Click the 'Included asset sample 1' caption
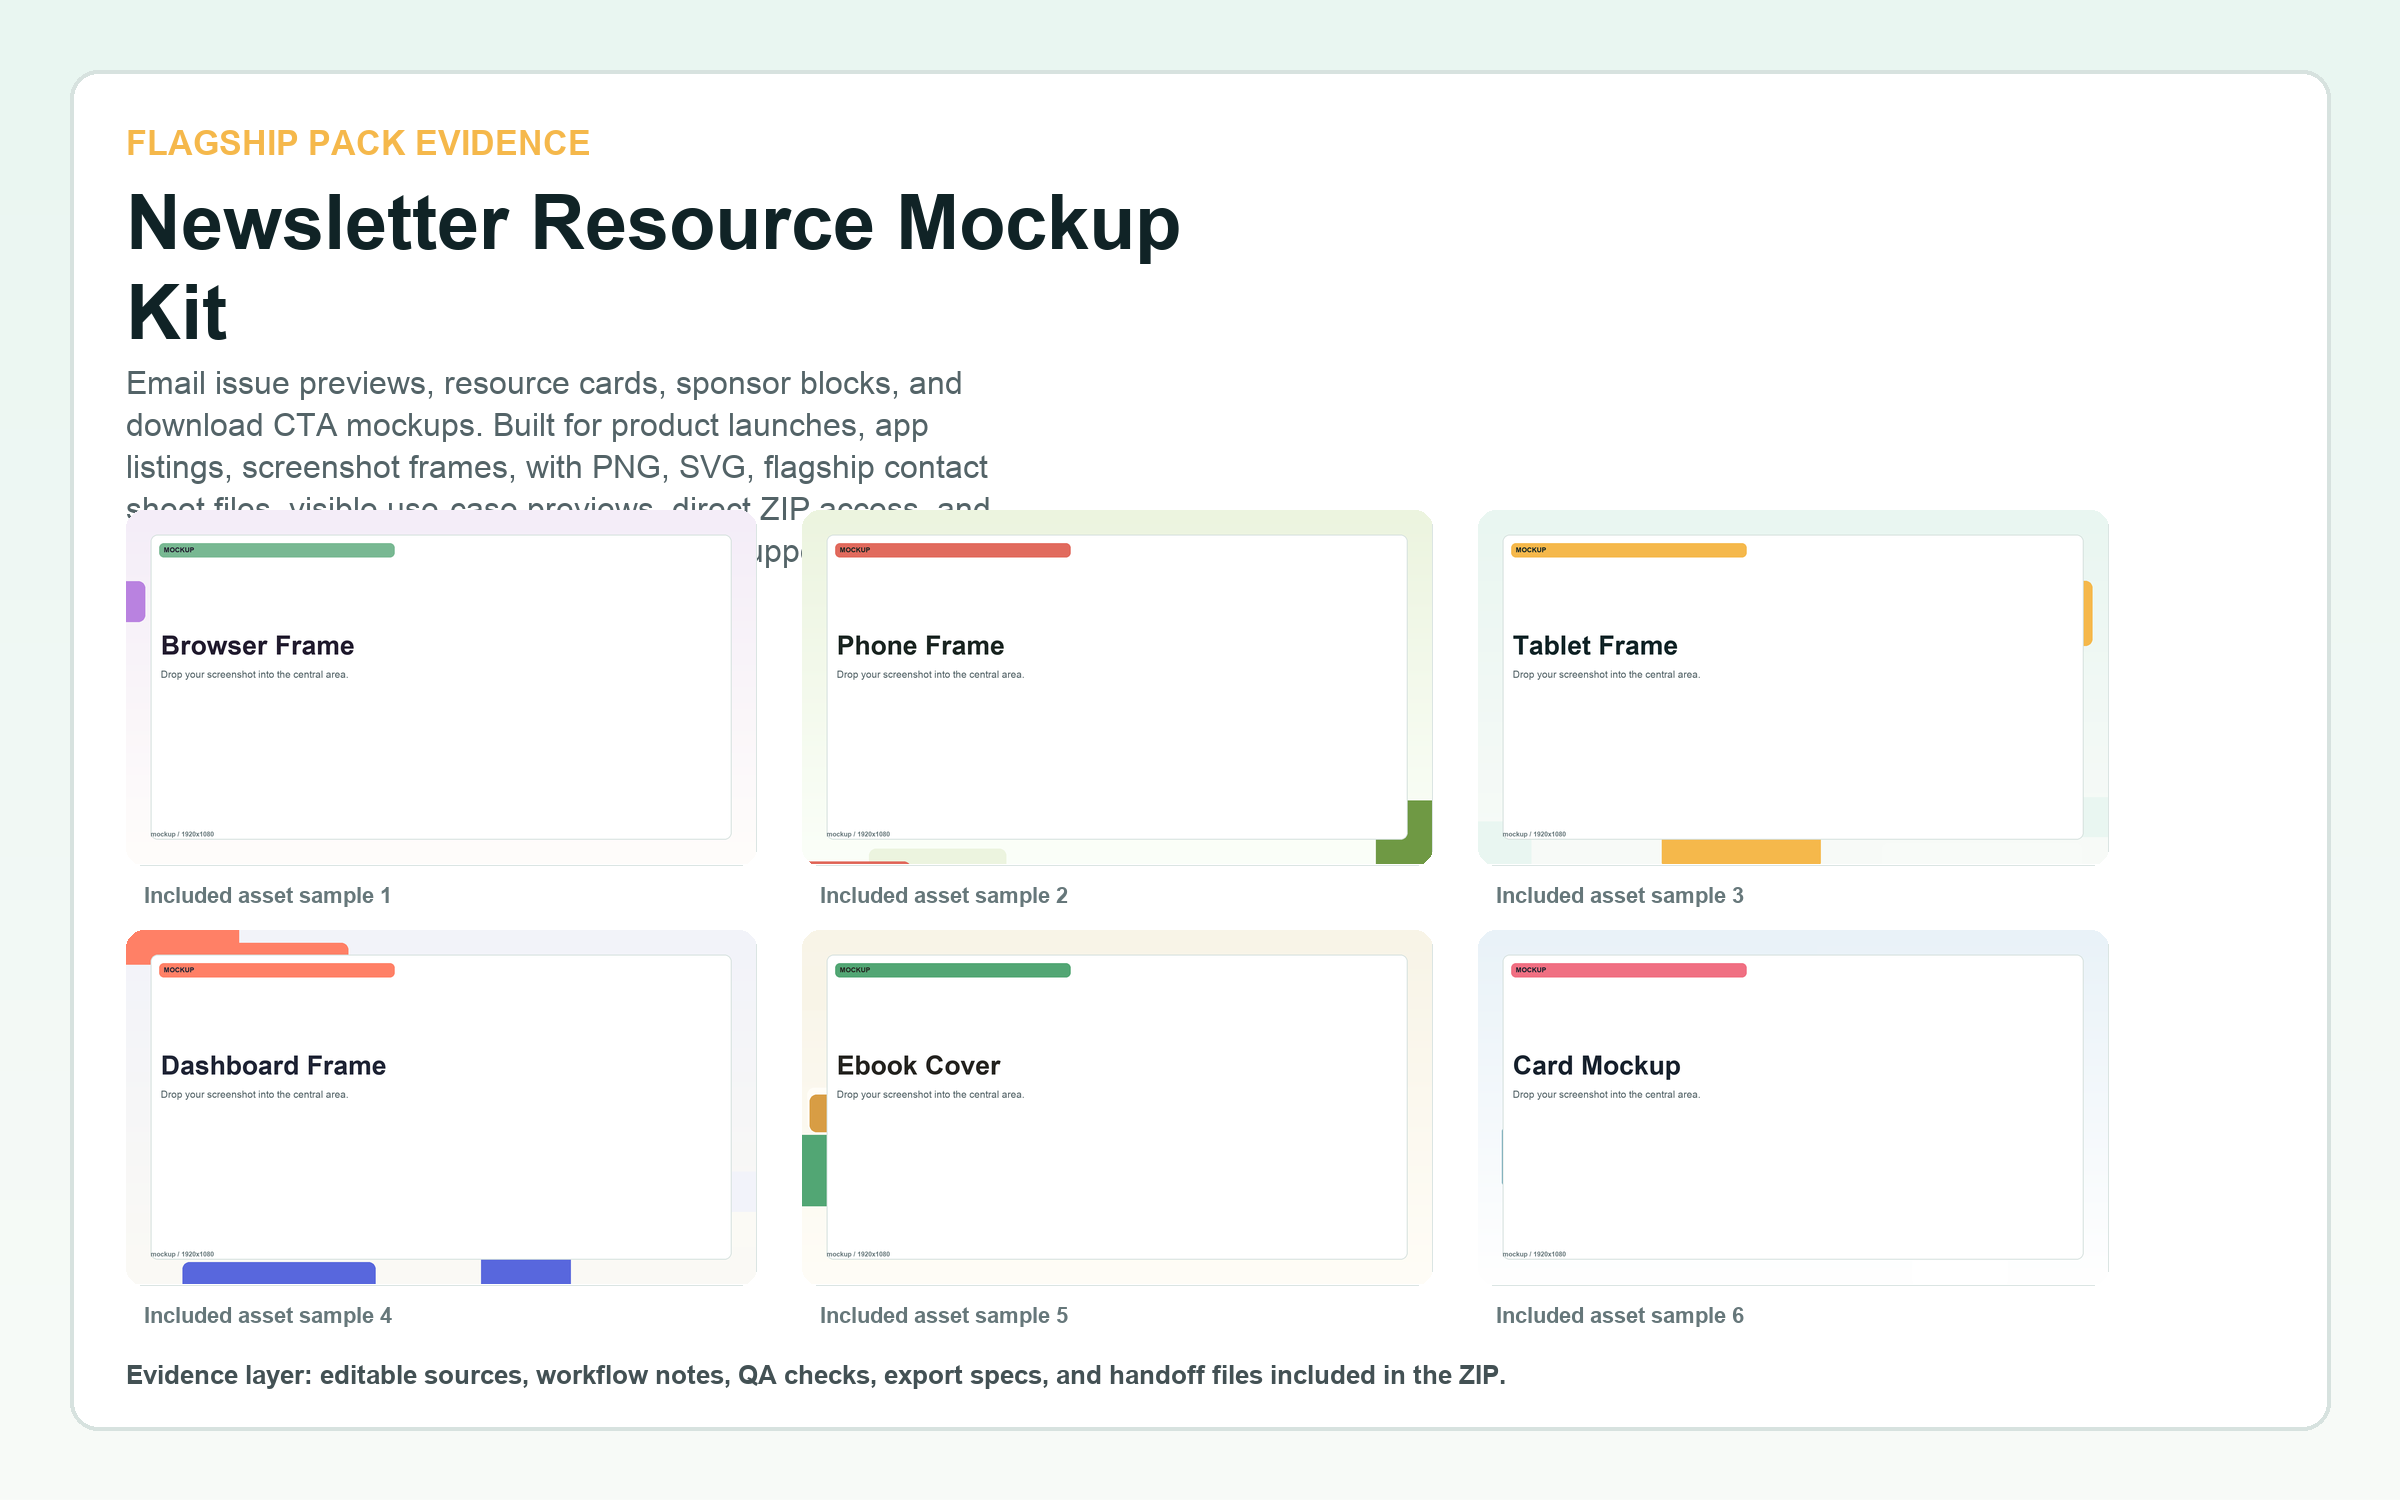The height and width of the screenshot is (1500, 2400). [x=267, y=896]
